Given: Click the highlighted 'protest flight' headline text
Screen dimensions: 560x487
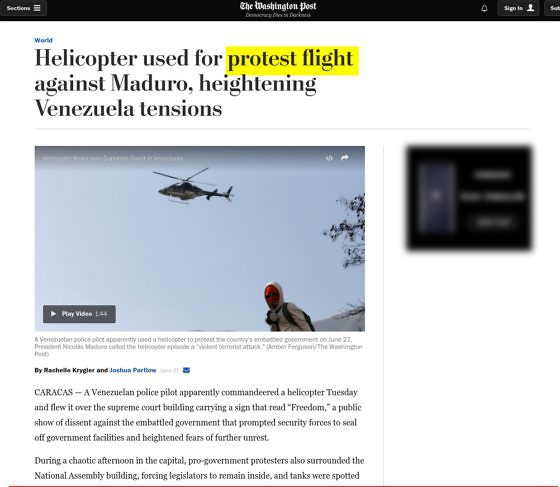Looking at the screenshot, I should (292, 60).
